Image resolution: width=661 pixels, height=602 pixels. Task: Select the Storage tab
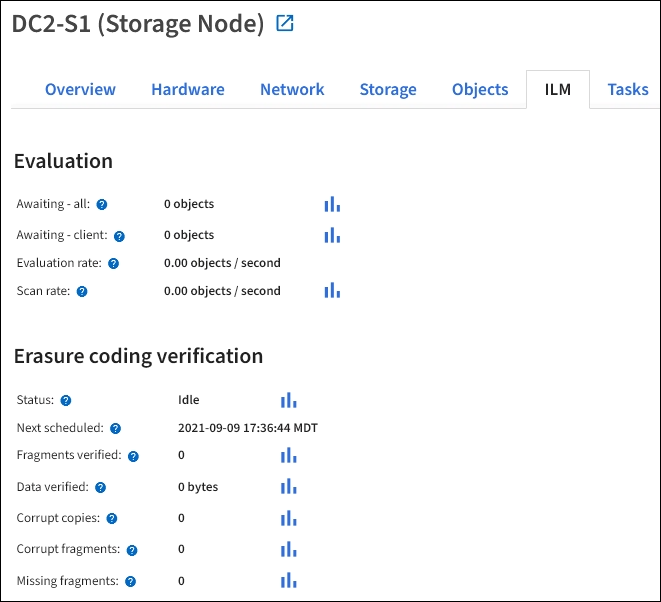[388, 89]
